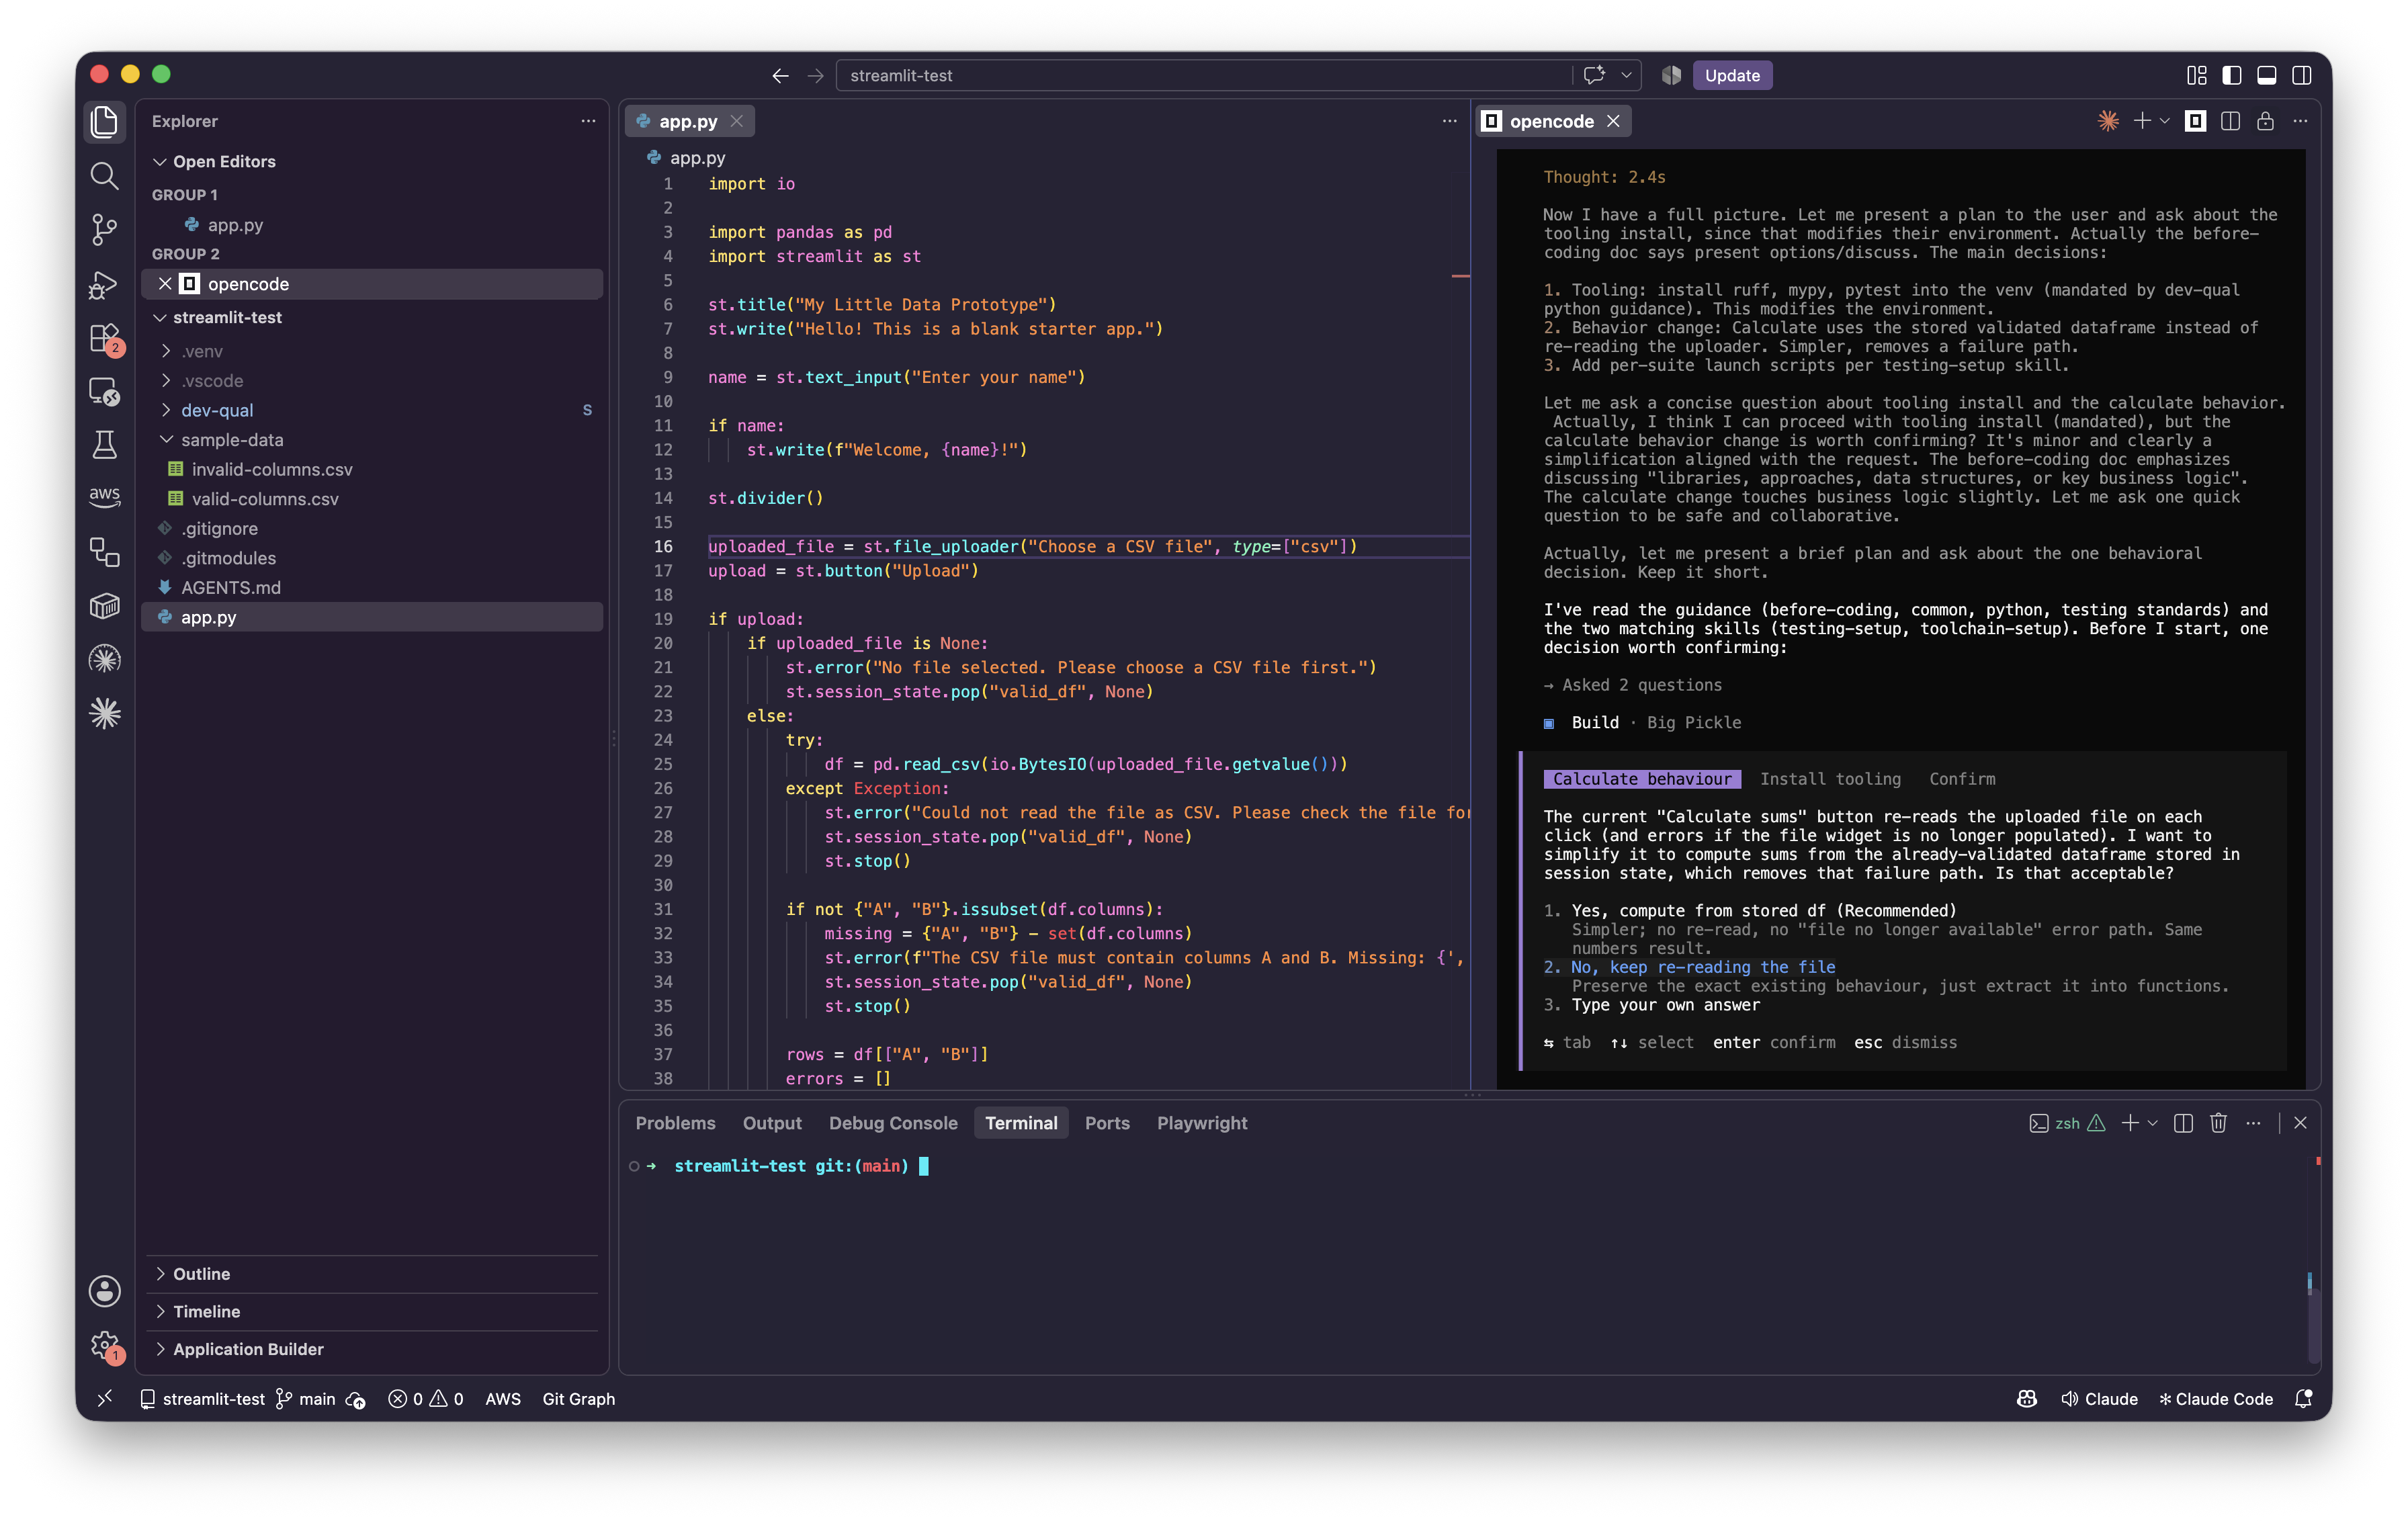Close the bottom panel
The height and width of the screenshot is (1521, 2408).
coord(2300,1123)
